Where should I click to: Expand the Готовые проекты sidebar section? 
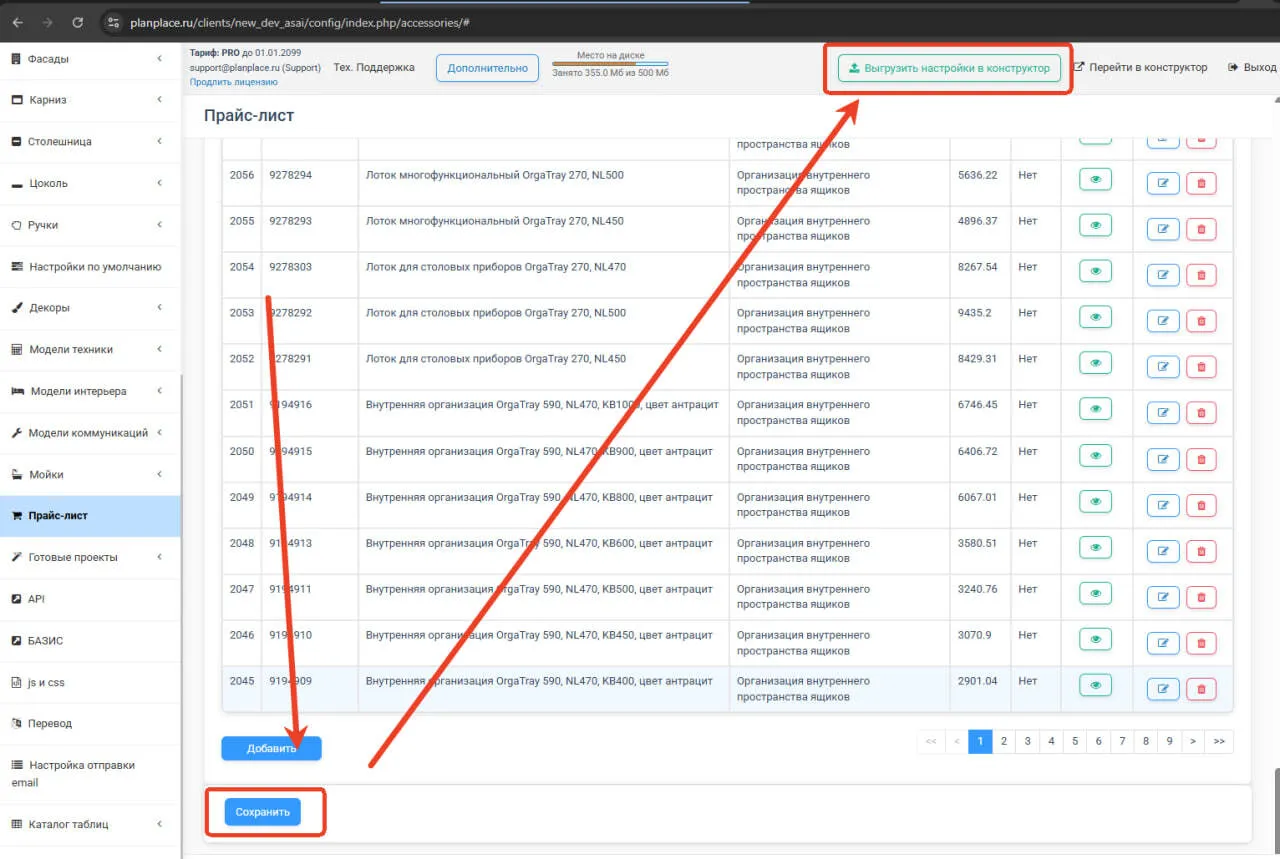89,557
